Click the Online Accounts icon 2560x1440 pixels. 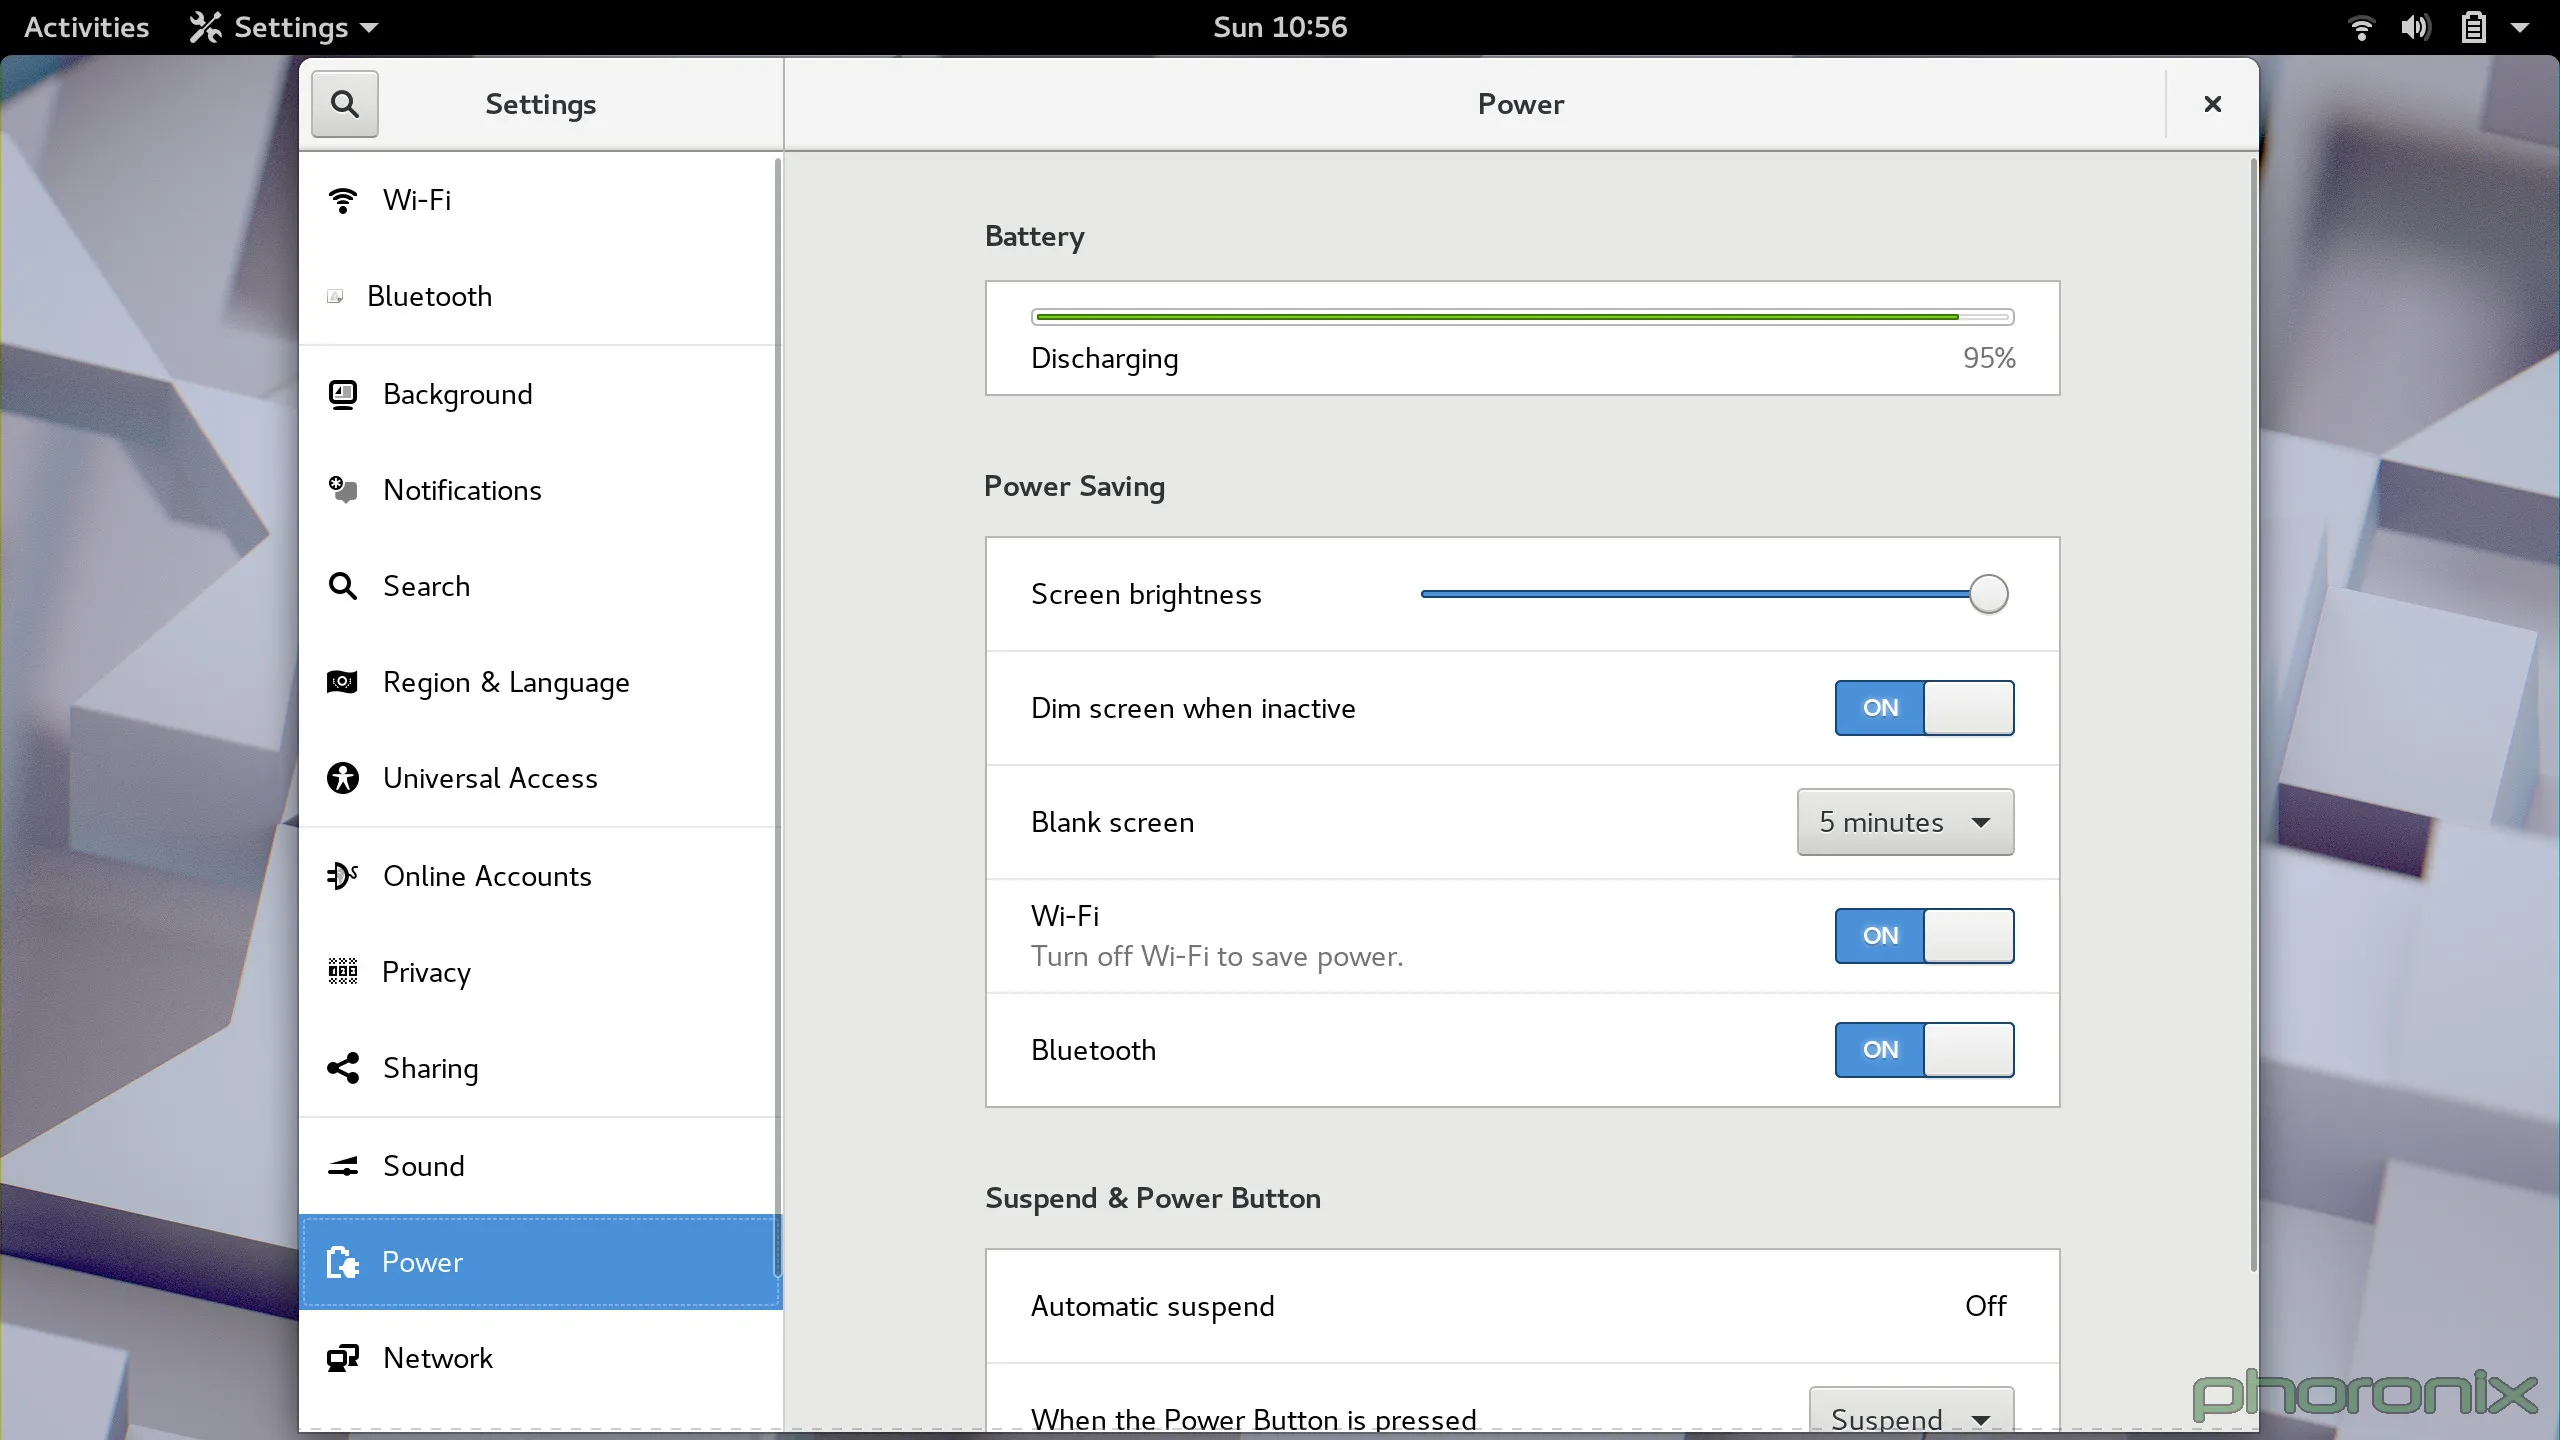coord(343,876)
